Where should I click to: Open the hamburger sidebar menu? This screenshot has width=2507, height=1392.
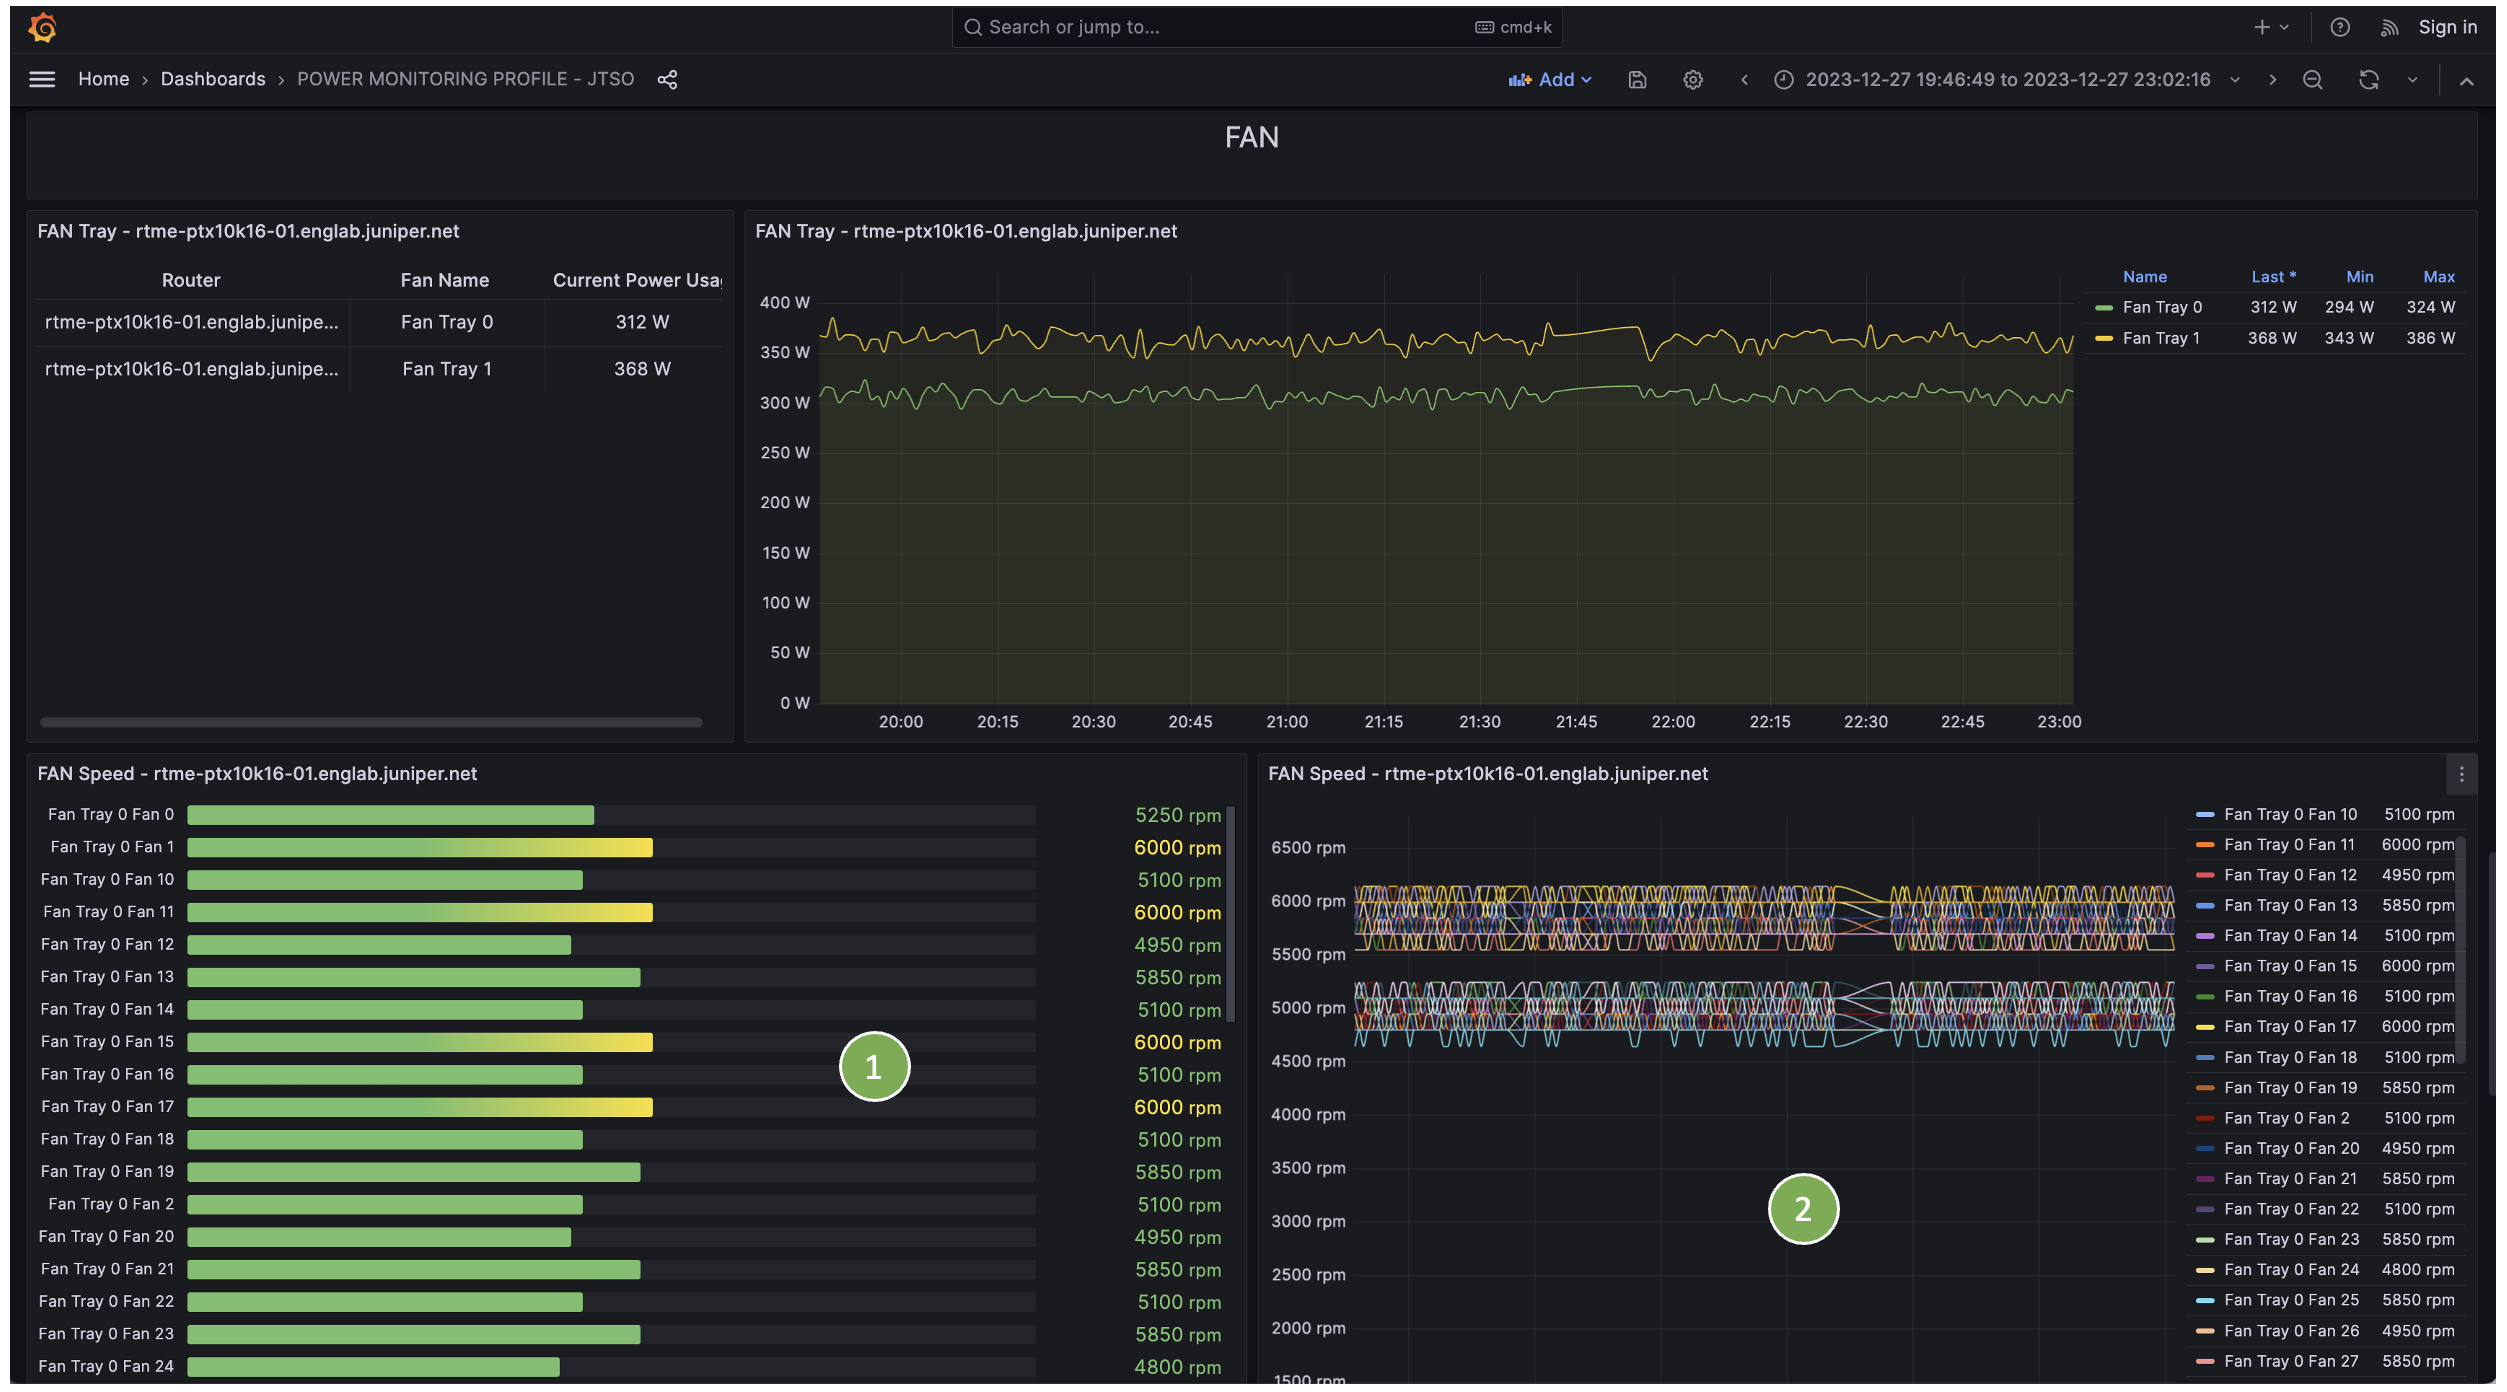coord(42,79)
